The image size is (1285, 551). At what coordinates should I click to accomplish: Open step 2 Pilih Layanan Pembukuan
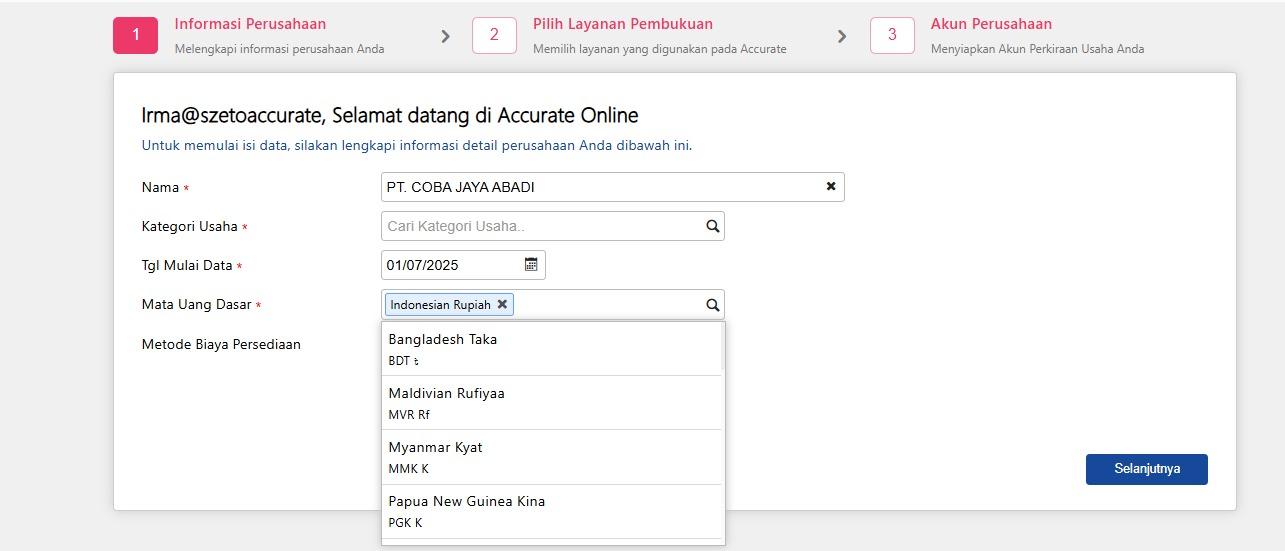coord(623,24)
